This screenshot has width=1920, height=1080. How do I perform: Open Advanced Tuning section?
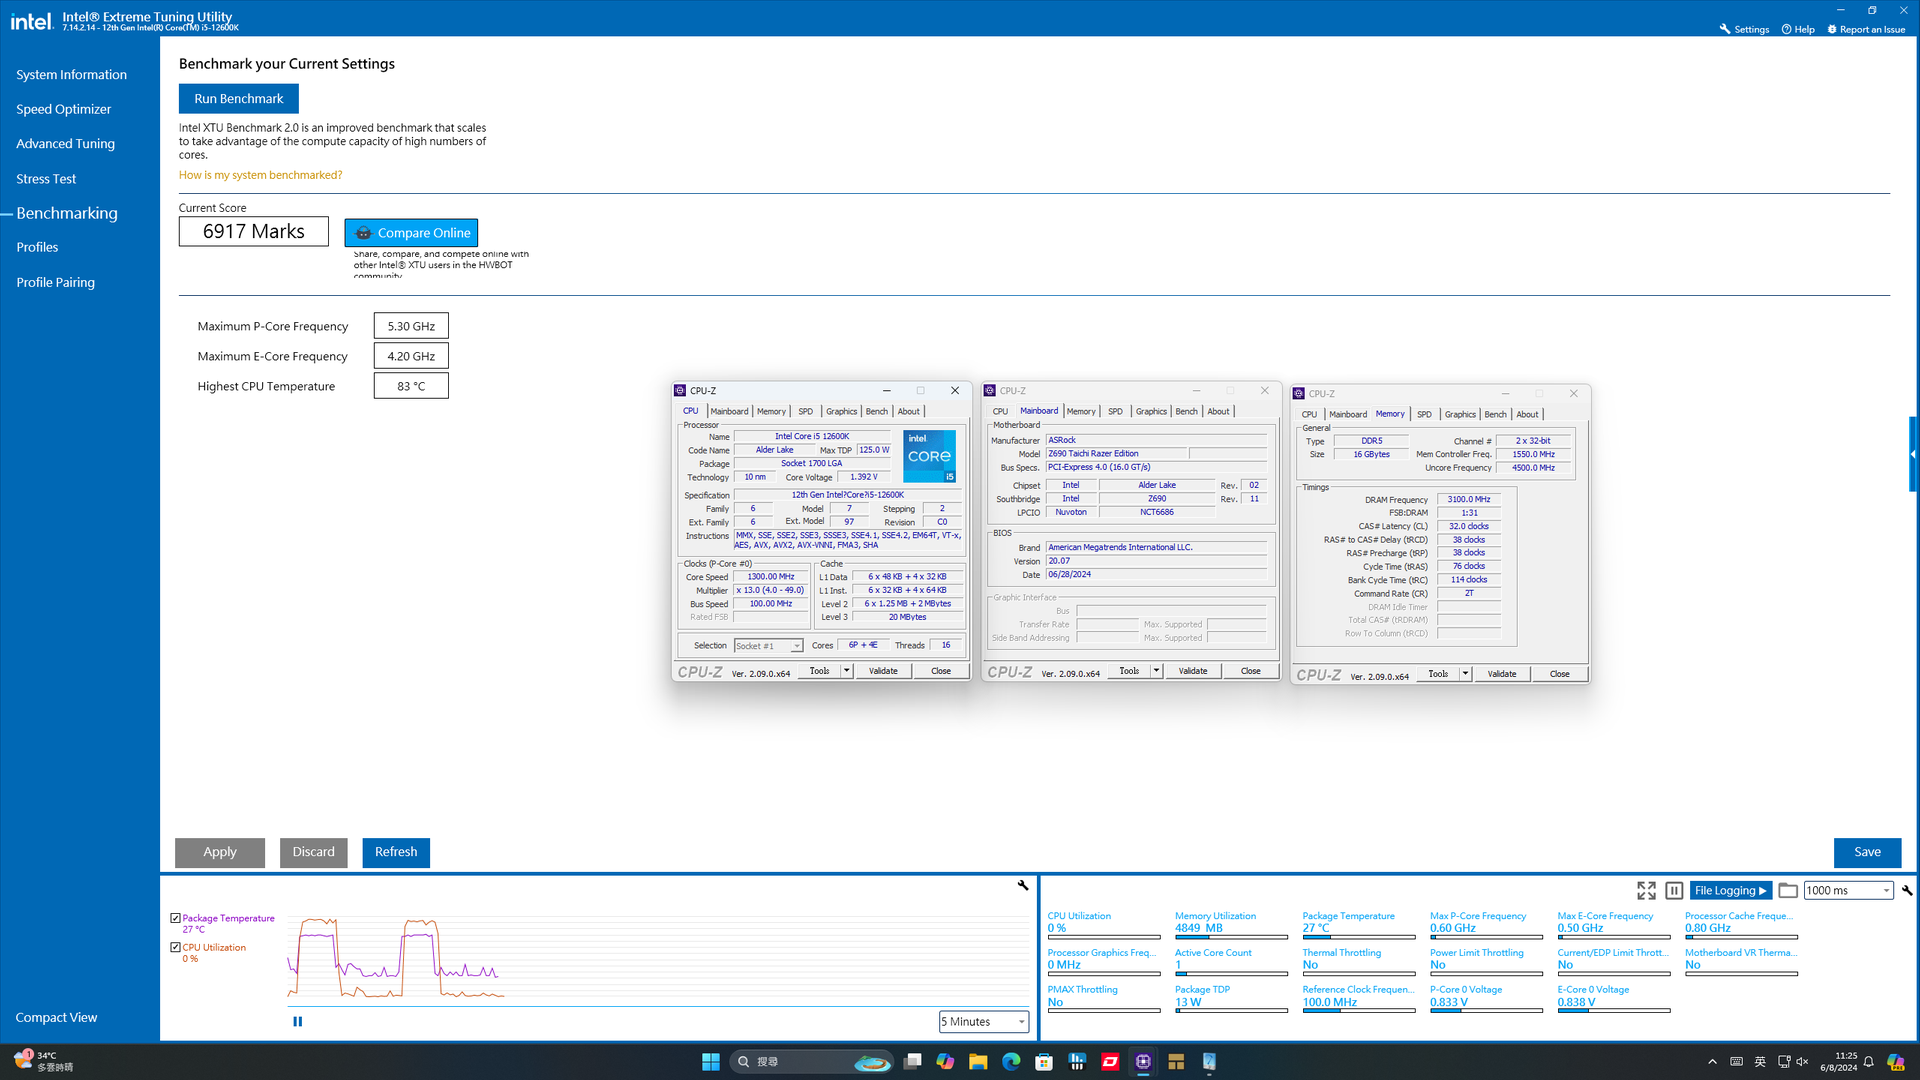pos(65,144)
